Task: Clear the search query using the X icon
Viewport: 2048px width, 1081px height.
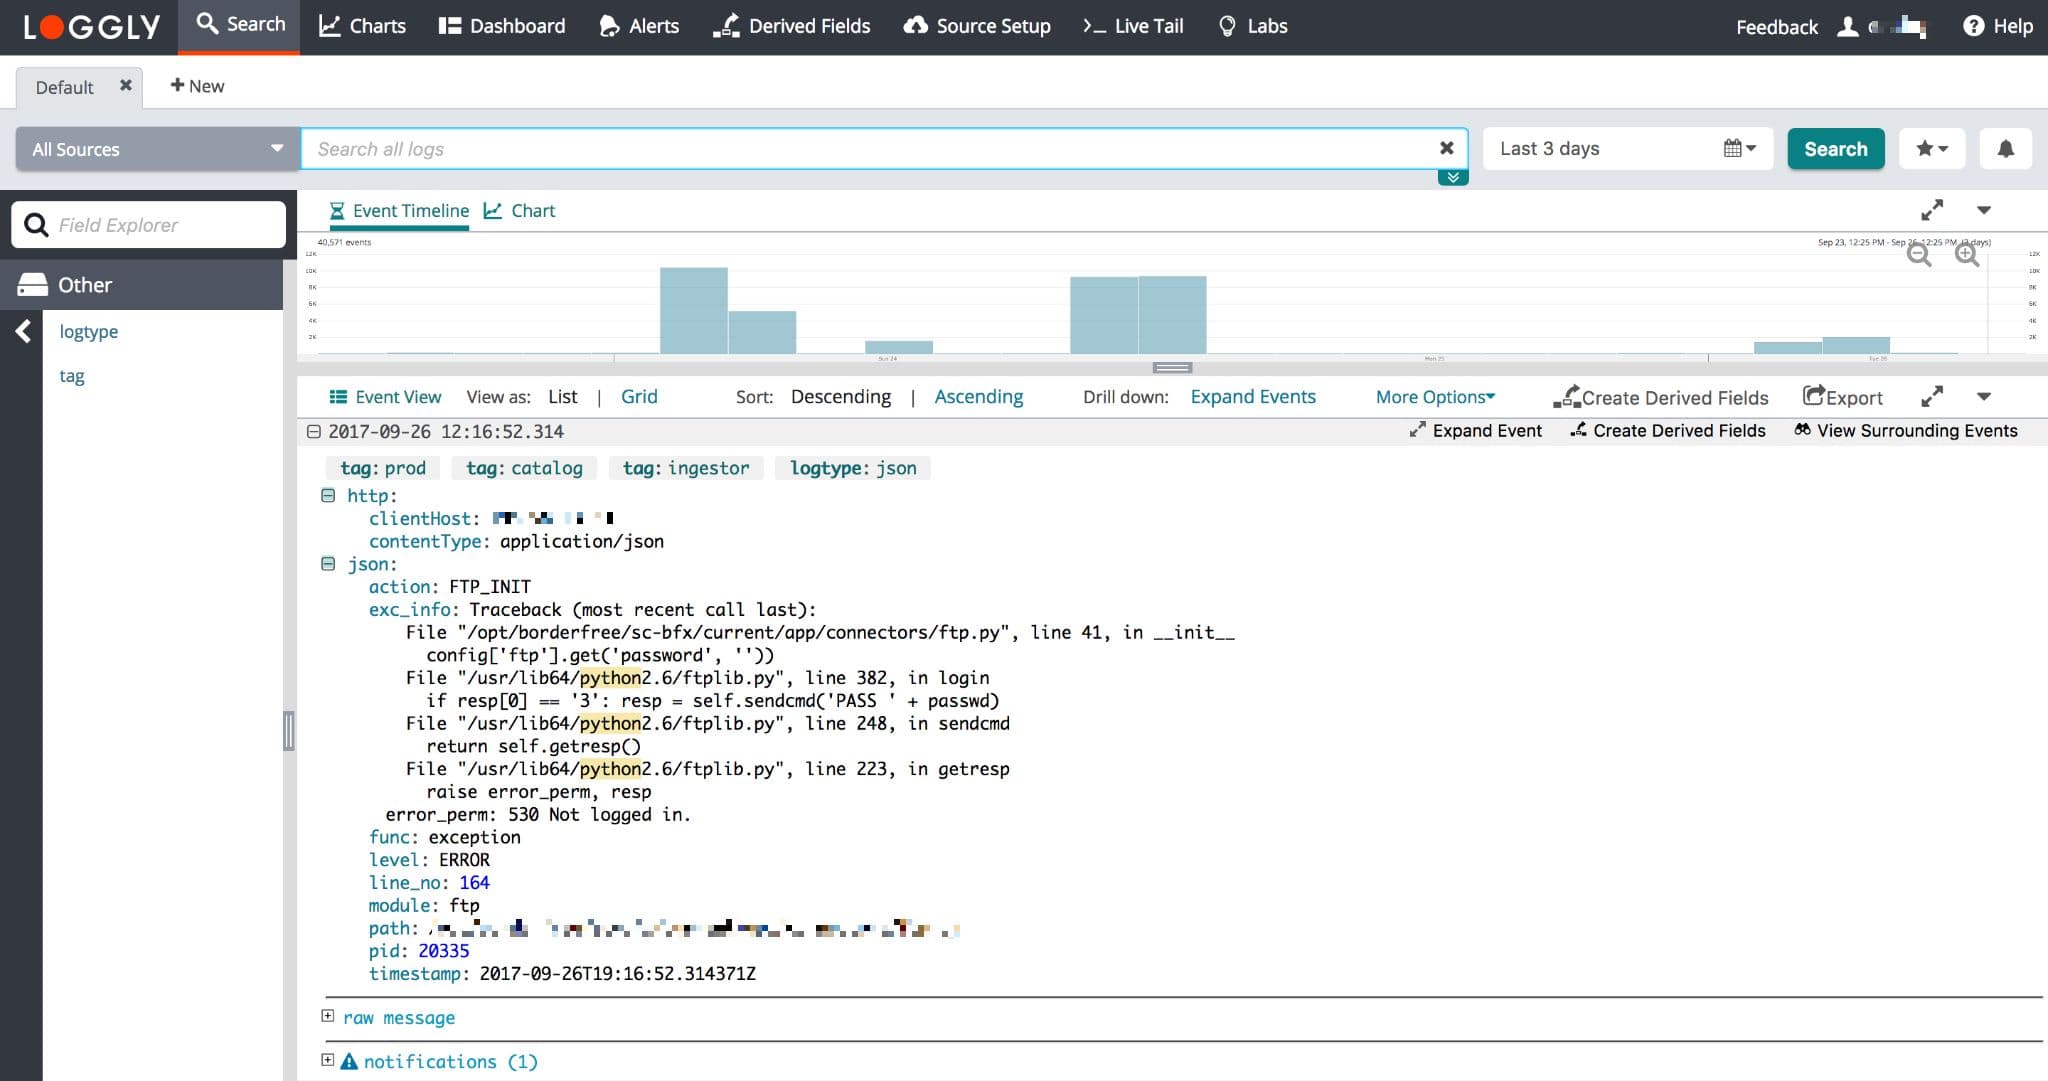Action: 1447,147
